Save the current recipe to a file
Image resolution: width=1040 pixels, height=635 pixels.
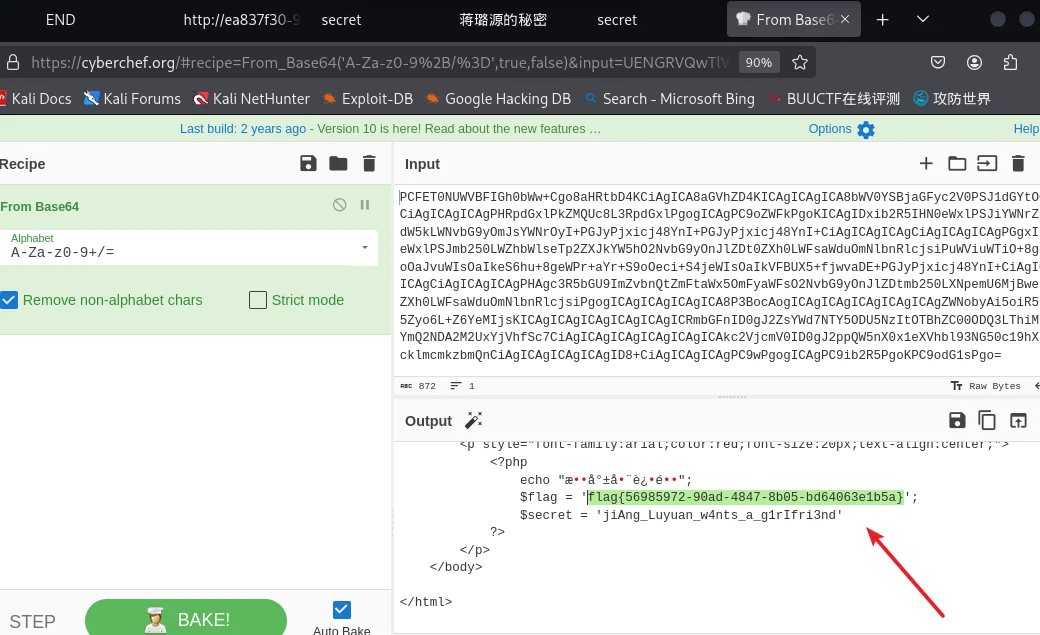308,163
